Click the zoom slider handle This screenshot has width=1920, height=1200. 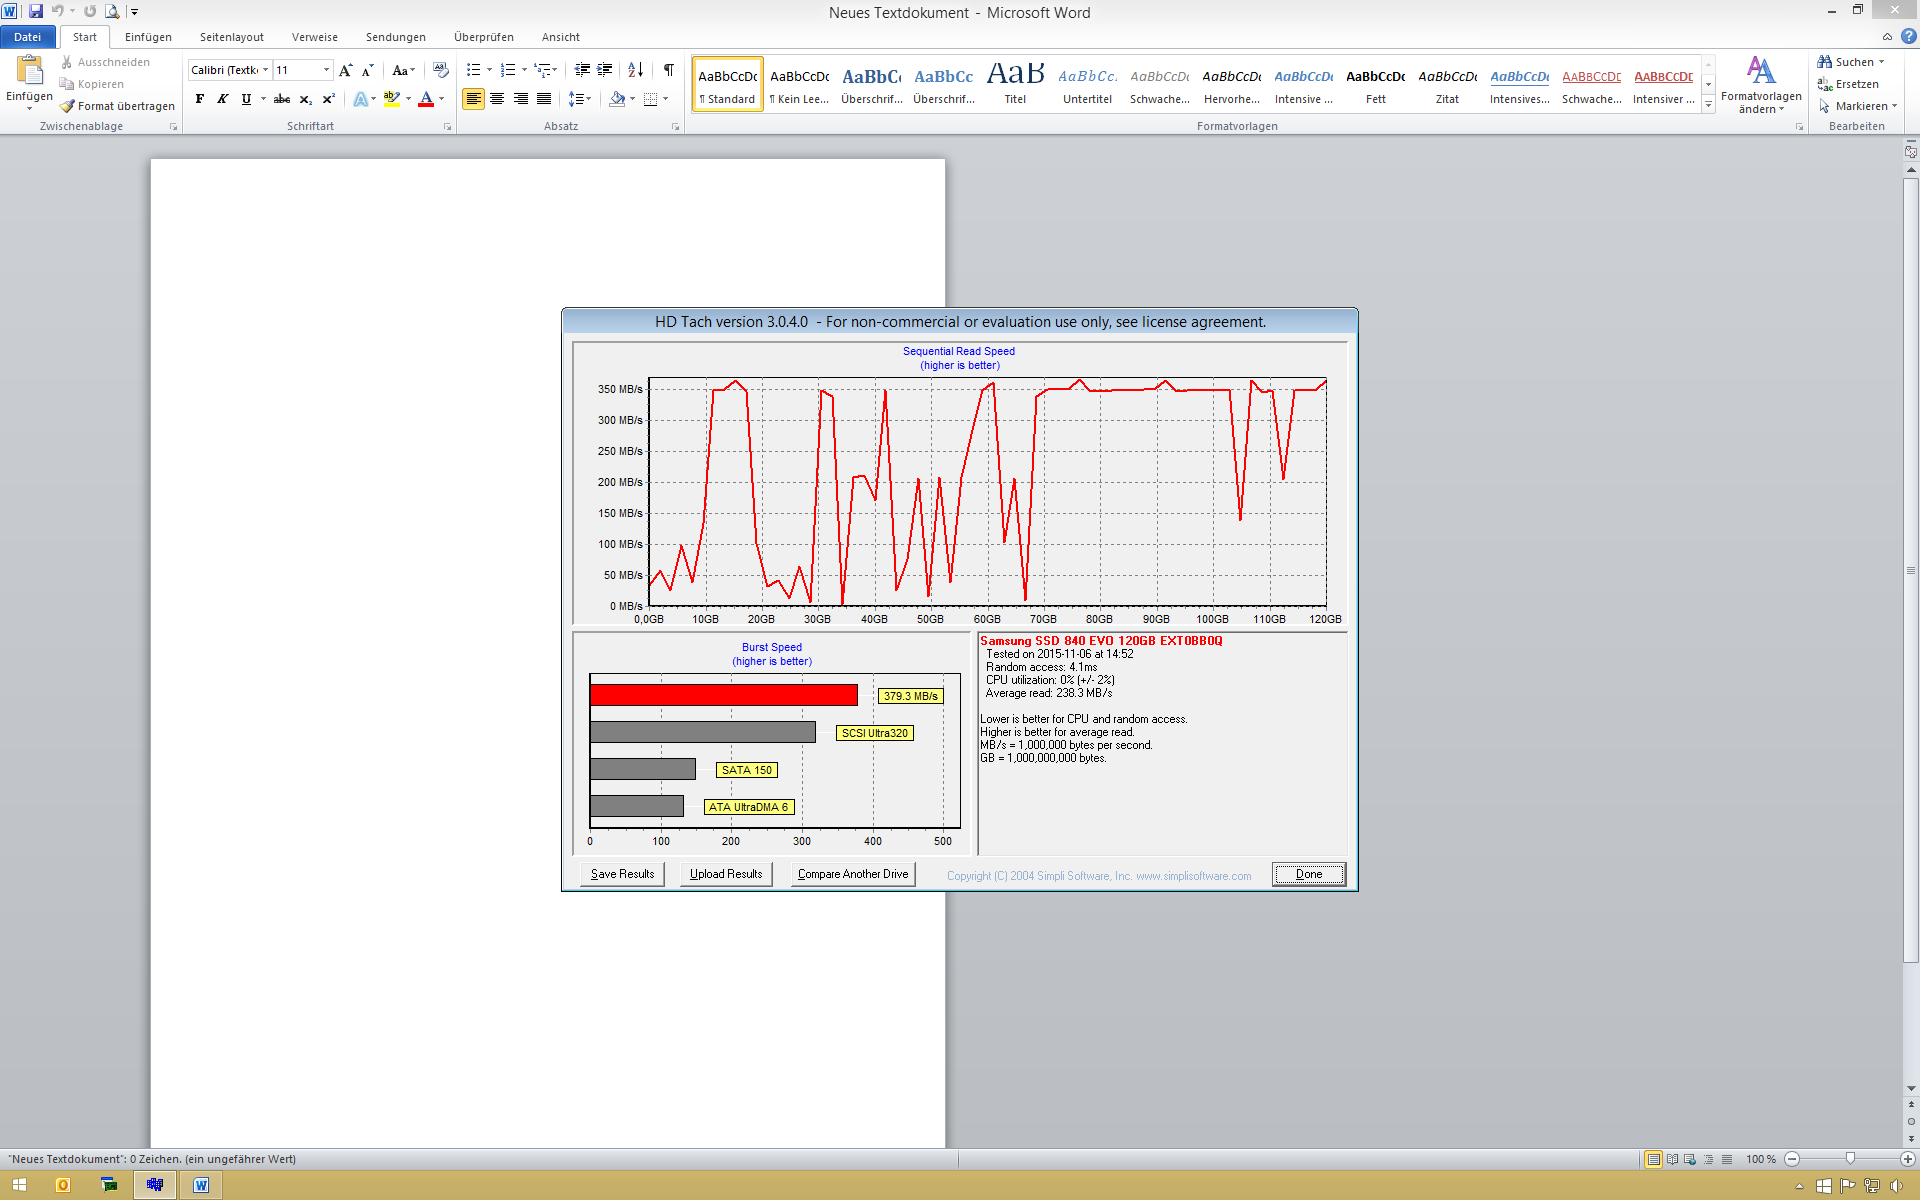[x=1850, y=1159]
